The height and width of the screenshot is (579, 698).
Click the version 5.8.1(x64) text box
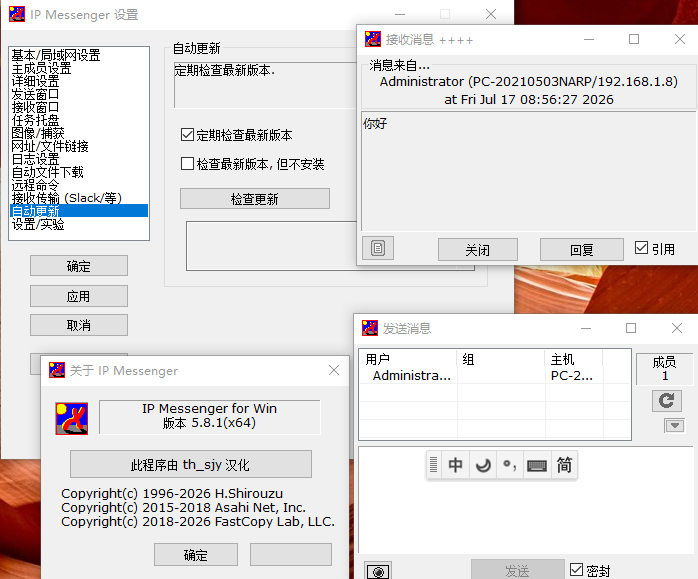209,416
